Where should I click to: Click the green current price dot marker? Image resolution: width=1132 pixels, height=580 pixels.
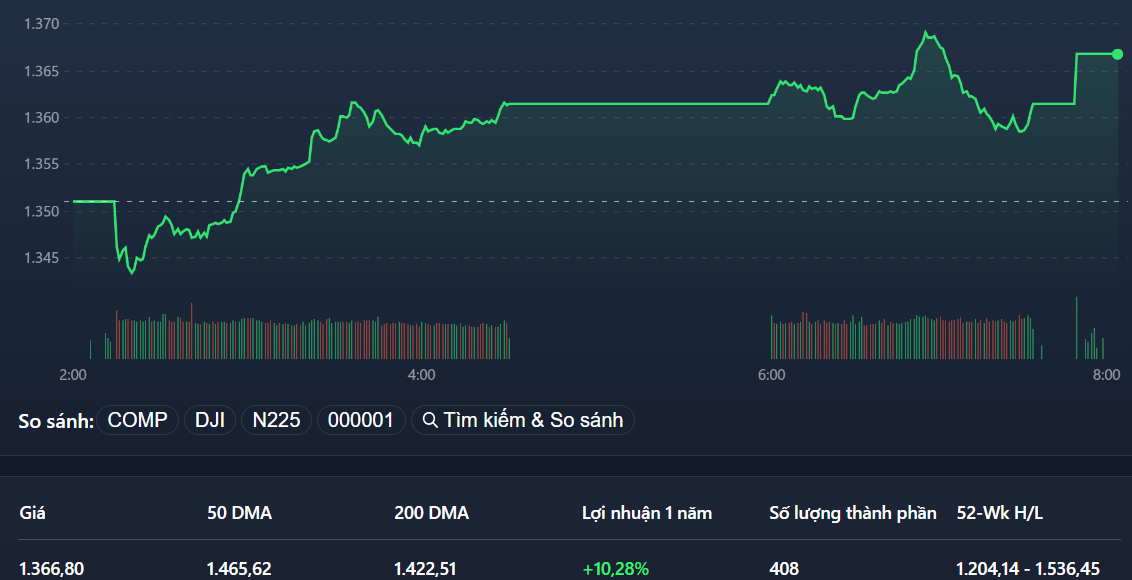click(1117, 54)
